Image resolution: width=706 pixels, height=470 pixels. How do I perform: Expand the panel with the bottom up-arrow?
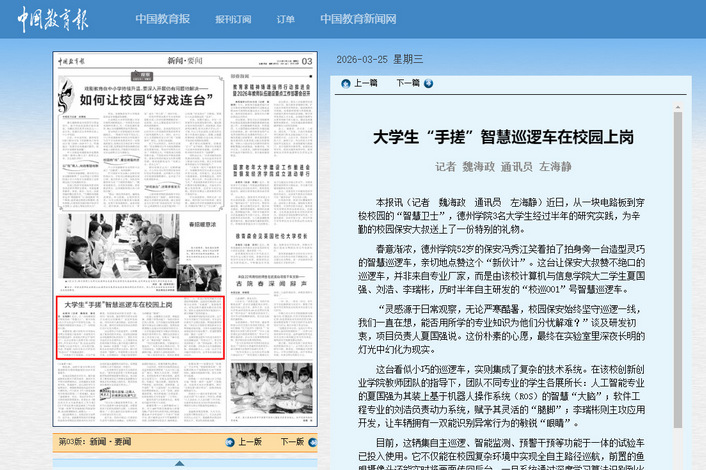pos(179,463)
